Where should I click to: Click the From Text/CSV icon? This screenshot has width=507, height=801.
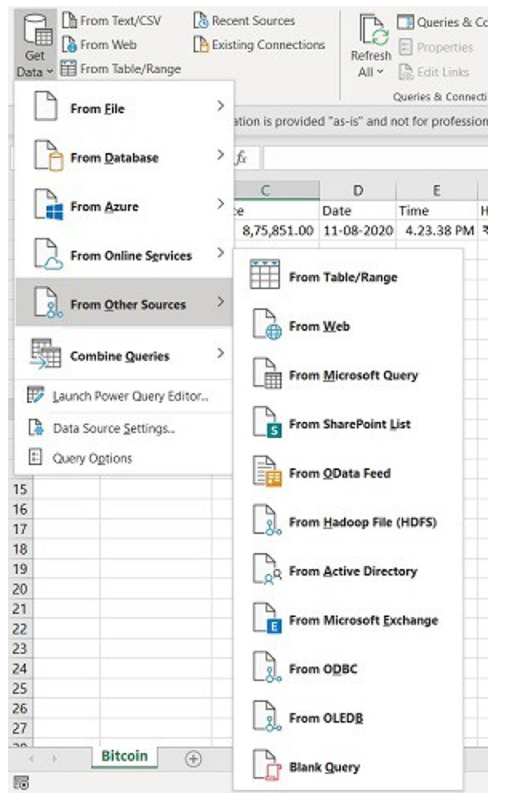click(69, 20)
